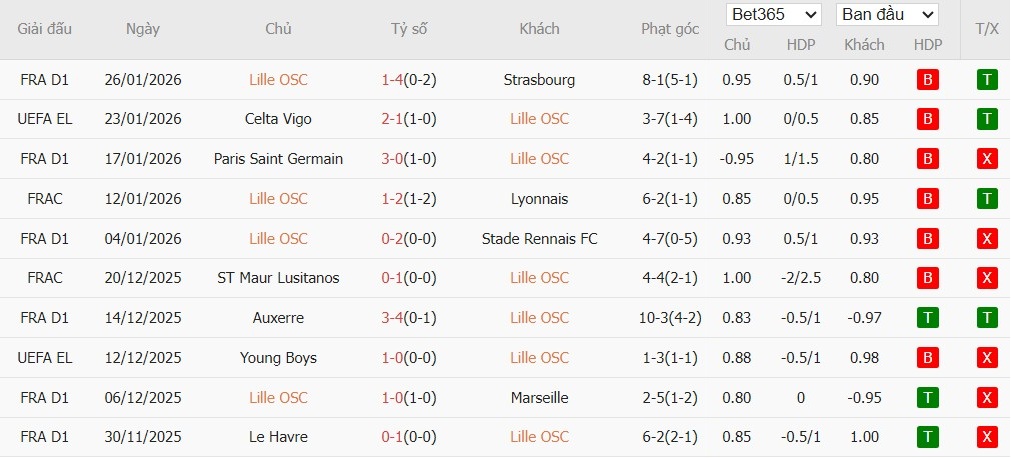Image resolution: width=1011 pixels, height=458 pixels.
Task: Click the Marseille team name
Action: (539, 398)
